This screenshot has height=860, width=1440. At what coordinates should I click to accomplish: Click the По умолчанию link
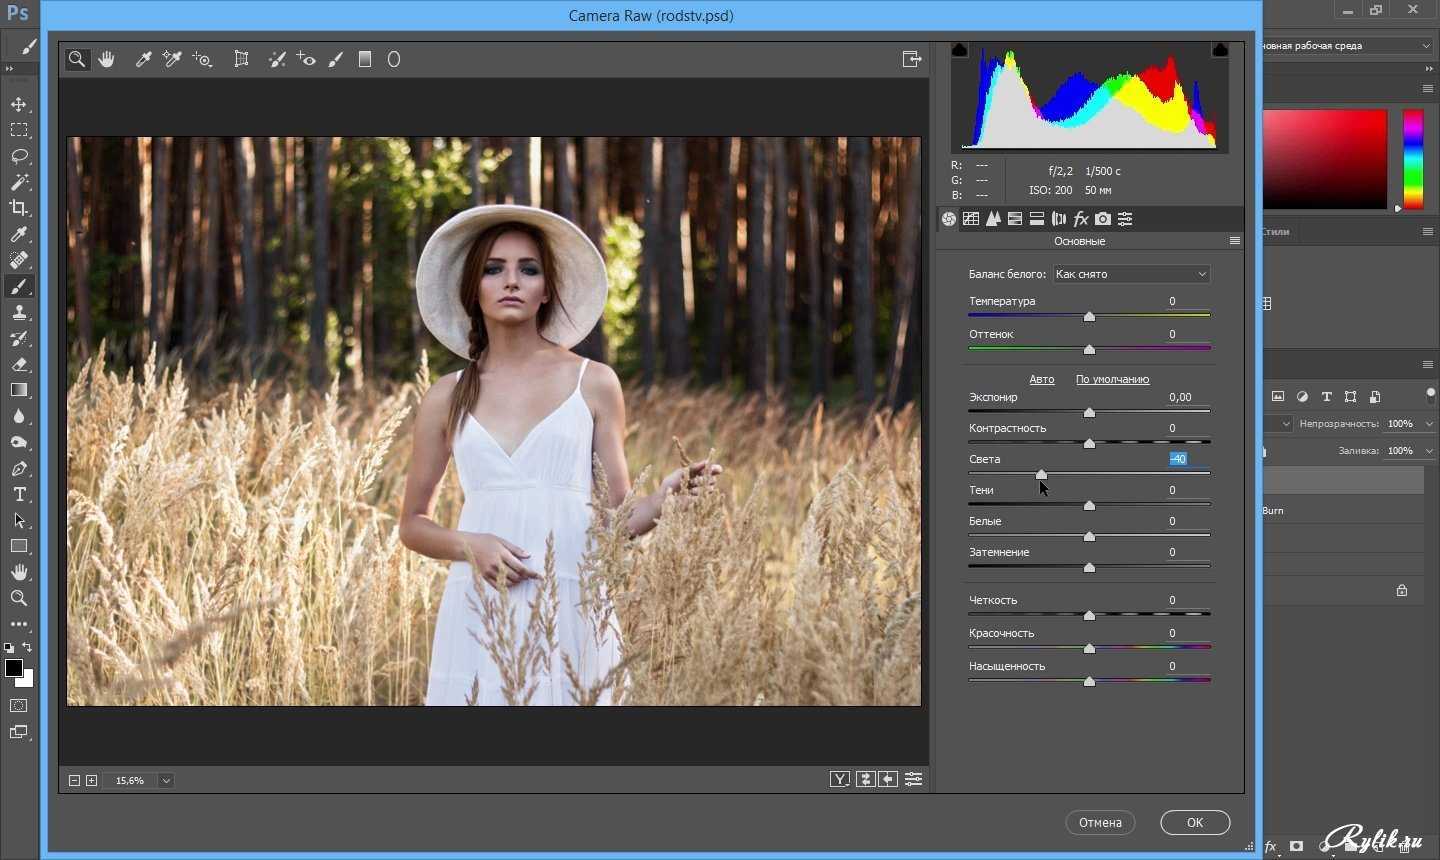(x=1112, y=379)
